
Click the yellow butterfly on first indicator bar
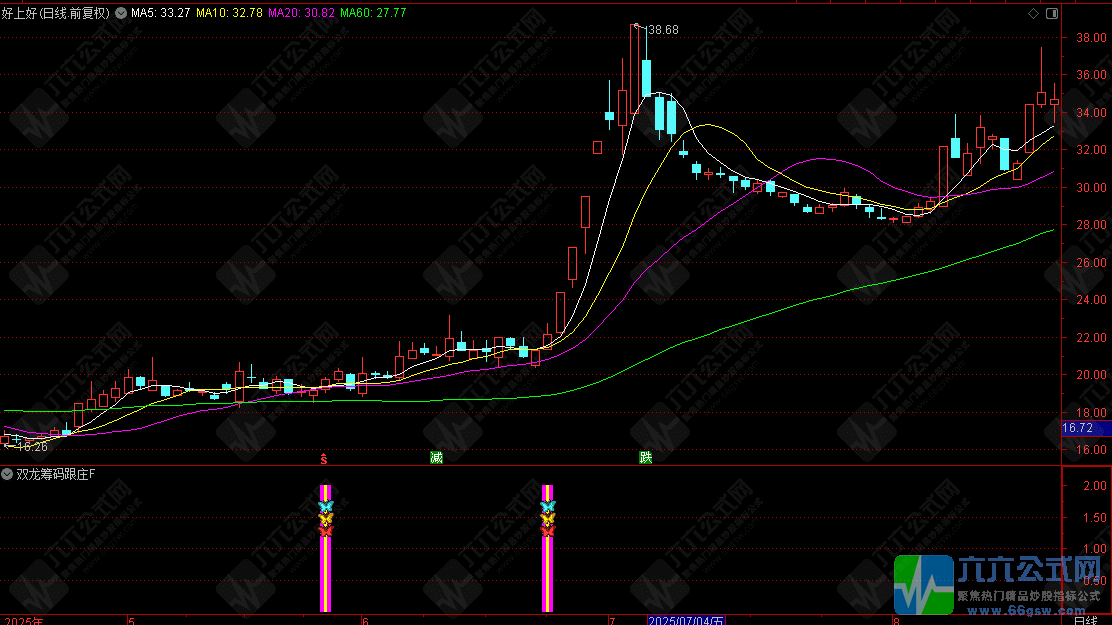[326, 519]
